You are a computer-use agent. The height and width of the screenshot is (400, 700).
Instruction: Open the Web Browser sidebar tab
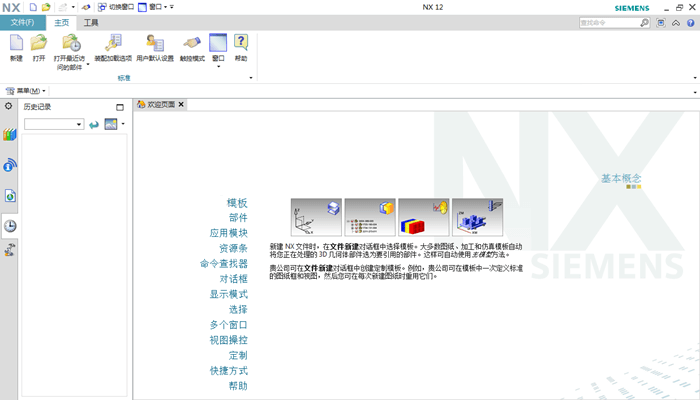[10, 196]
